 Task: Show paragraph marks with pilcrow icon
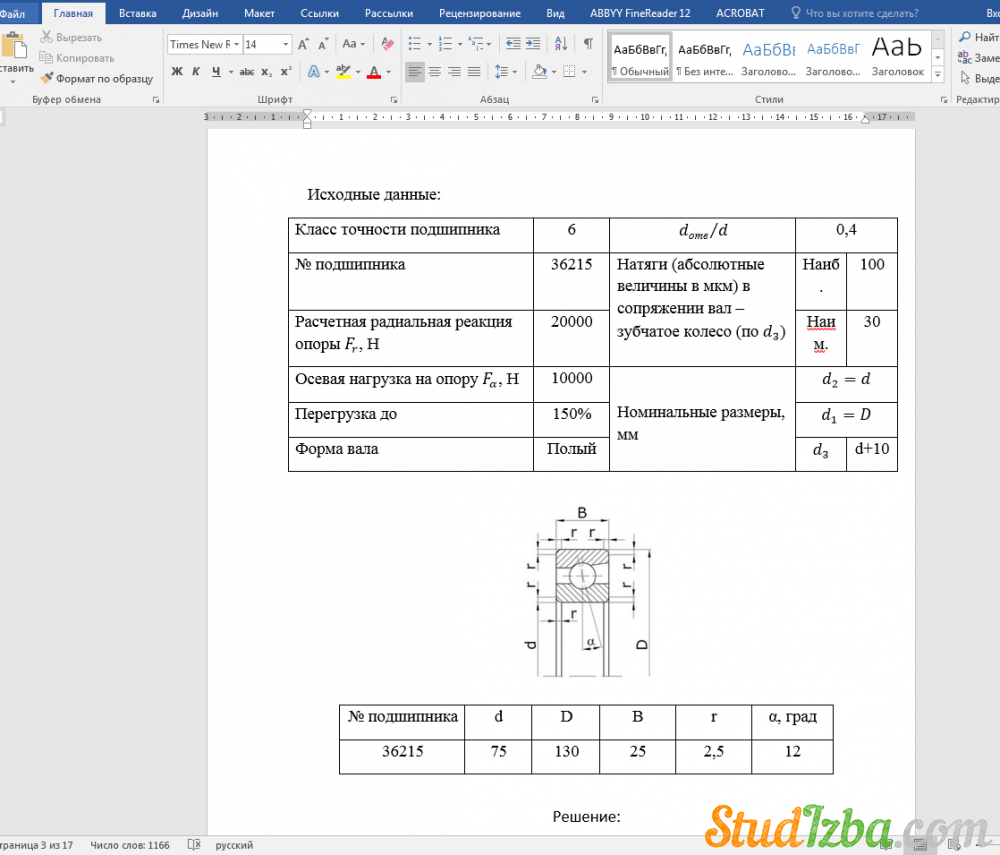click(588, 45)
